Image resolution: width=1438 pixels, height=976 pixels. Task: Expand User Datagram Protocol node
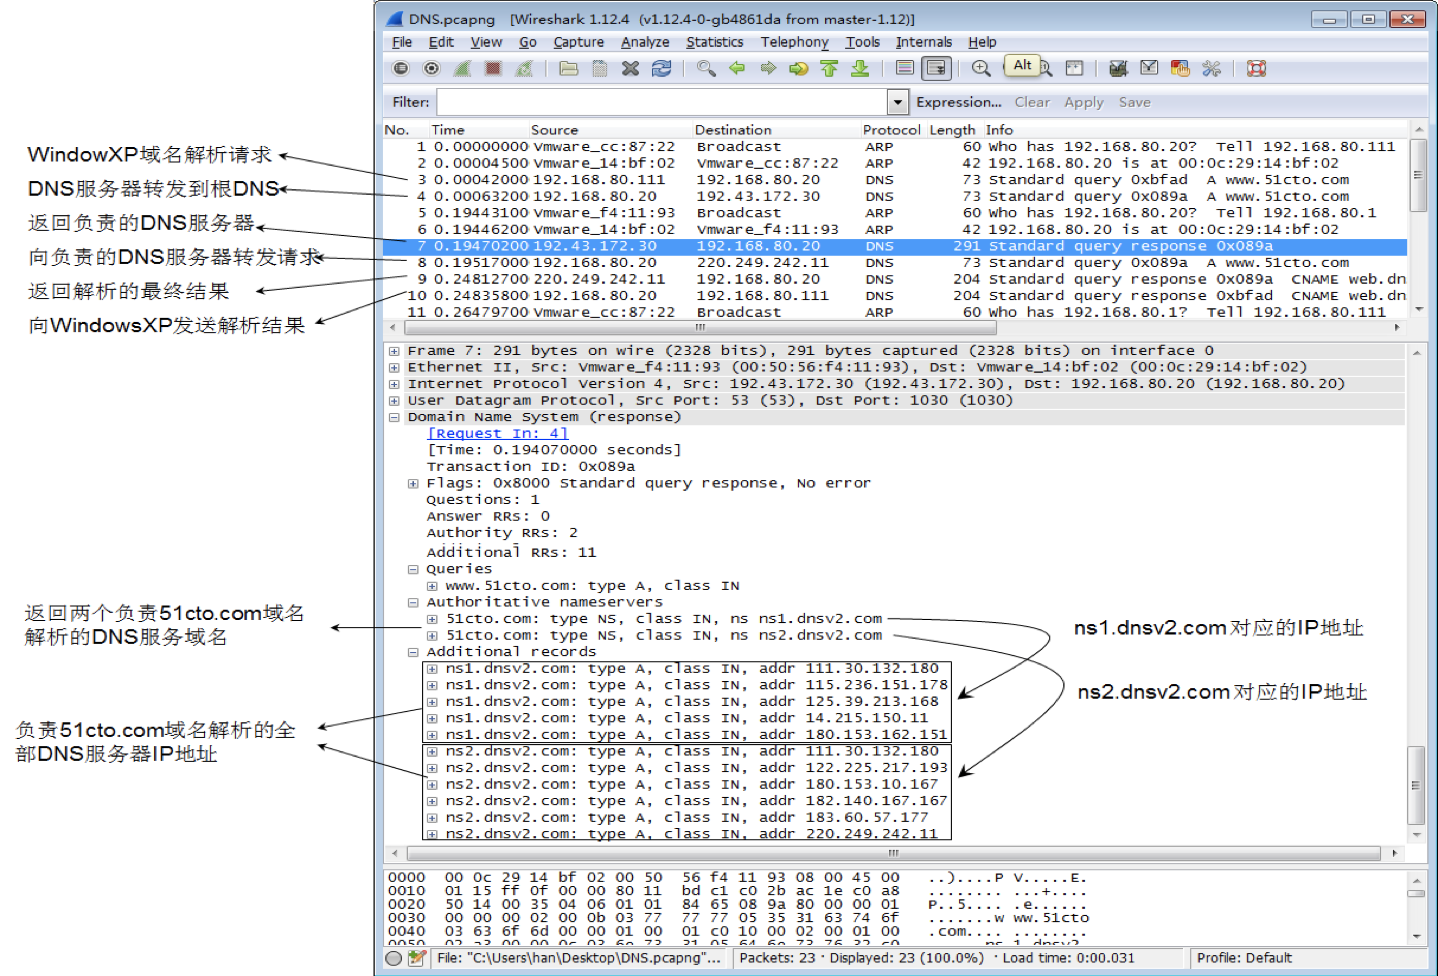394,401
